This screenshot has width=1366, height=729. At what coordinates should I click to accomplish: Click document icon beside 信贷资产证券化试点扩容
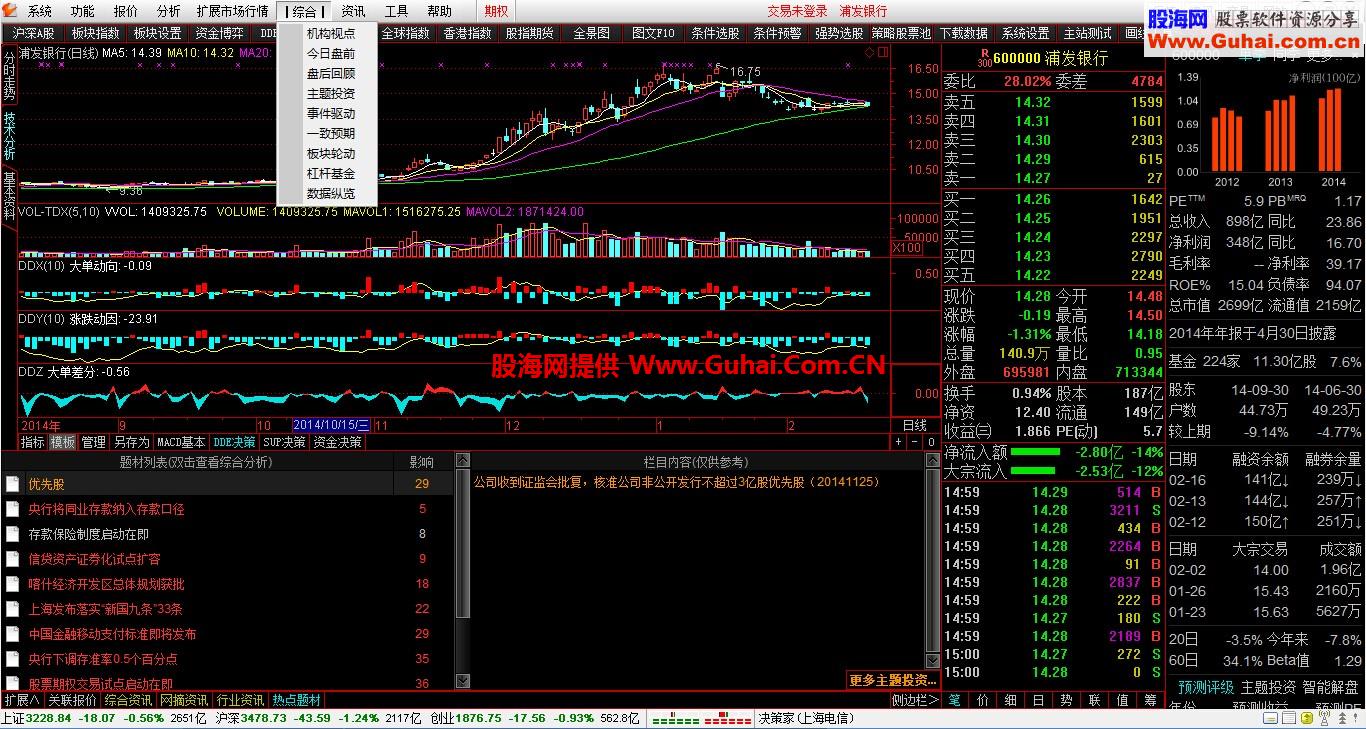click(12, 559)
